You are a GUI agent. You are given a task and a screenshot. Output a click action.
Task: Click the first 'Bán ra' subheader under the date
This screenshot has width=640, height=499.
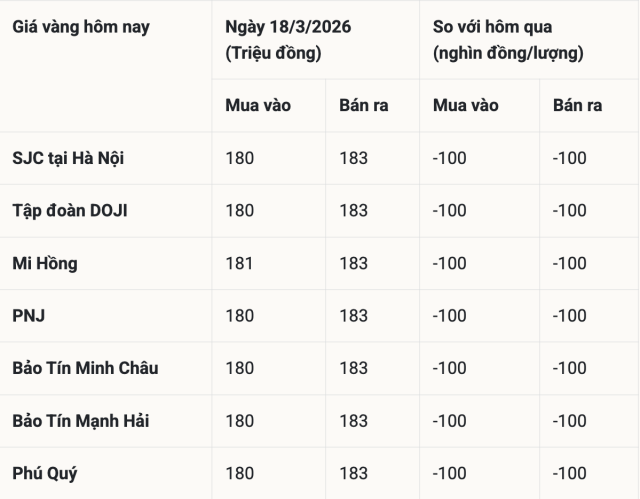pos(359,105)
